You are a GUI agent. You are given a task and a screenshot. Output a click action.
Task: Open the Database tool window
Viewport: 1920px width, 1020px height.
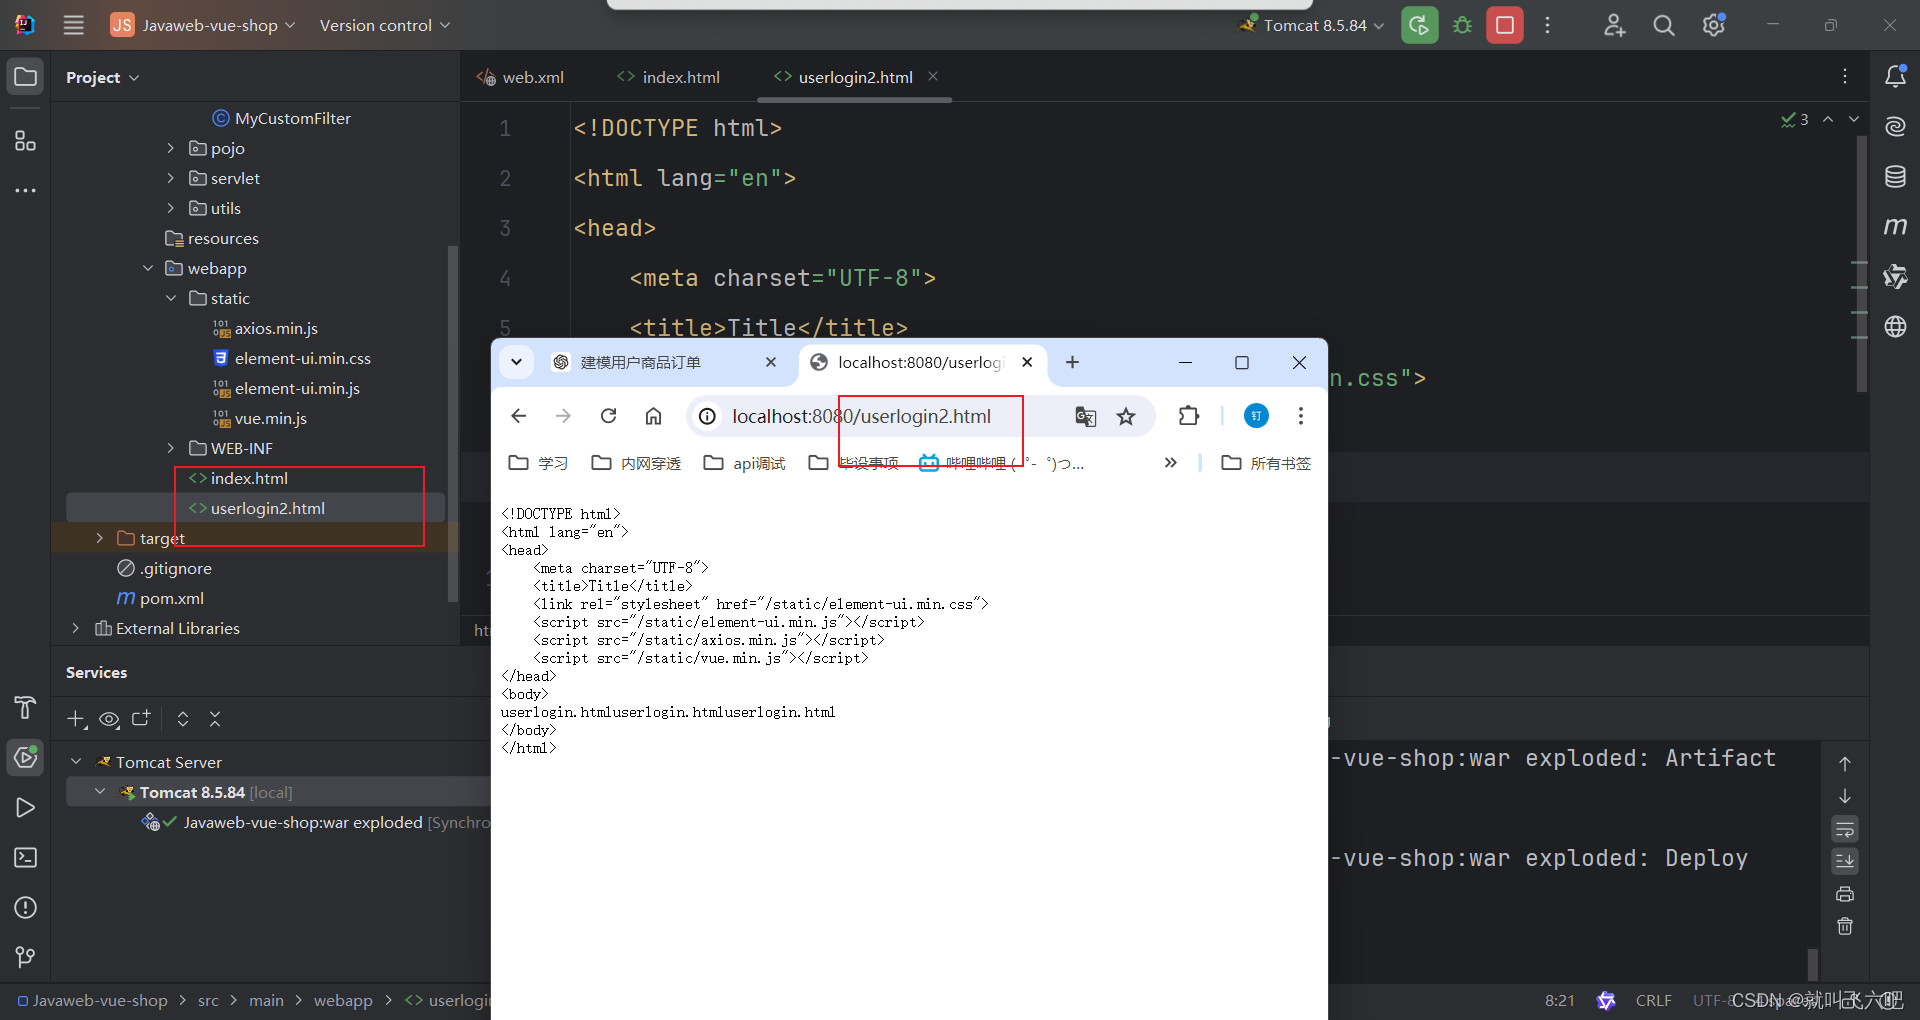(x=1895, y=176)
